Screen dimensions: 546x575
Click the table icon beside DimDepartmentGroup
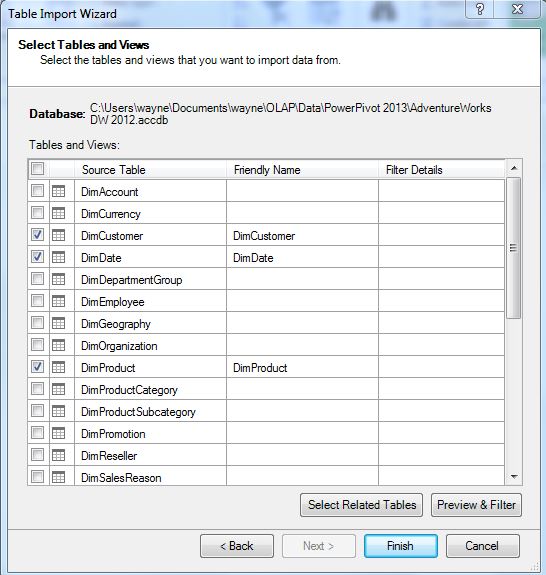pos(58,279)
